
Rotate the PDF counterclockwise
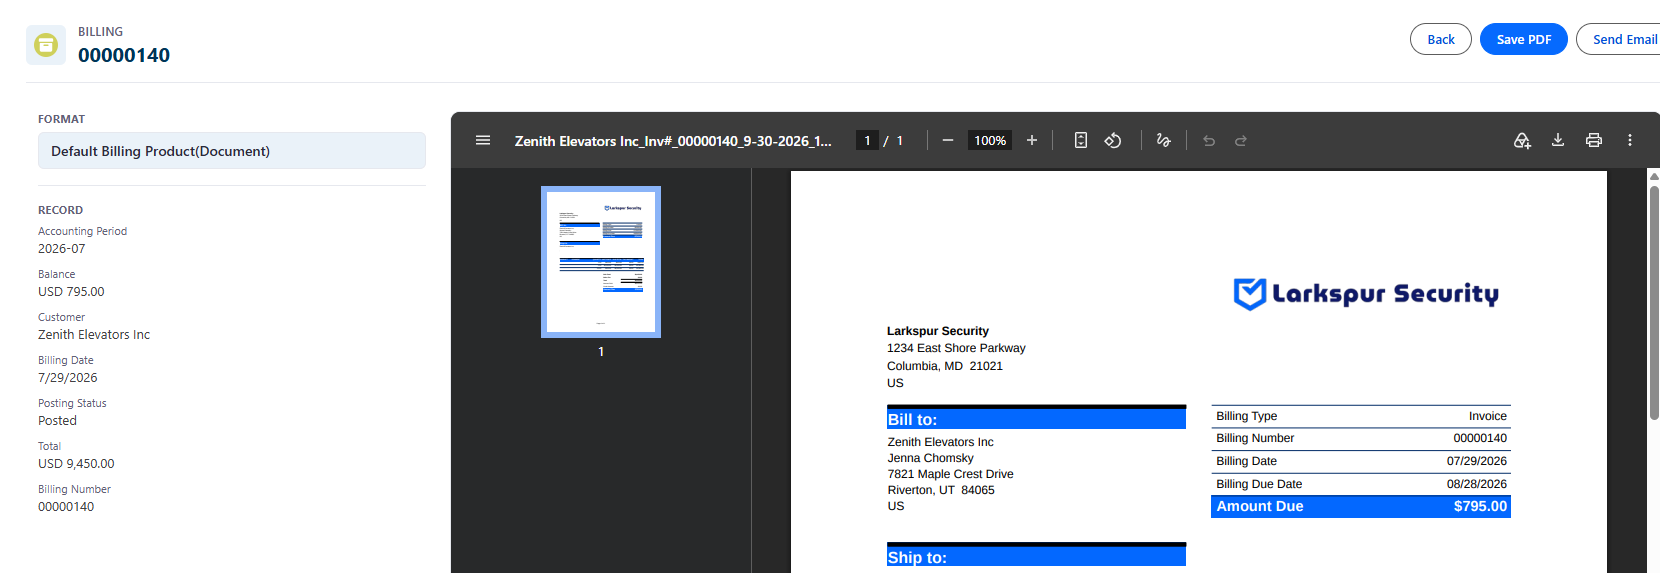tap(1113, 140)
